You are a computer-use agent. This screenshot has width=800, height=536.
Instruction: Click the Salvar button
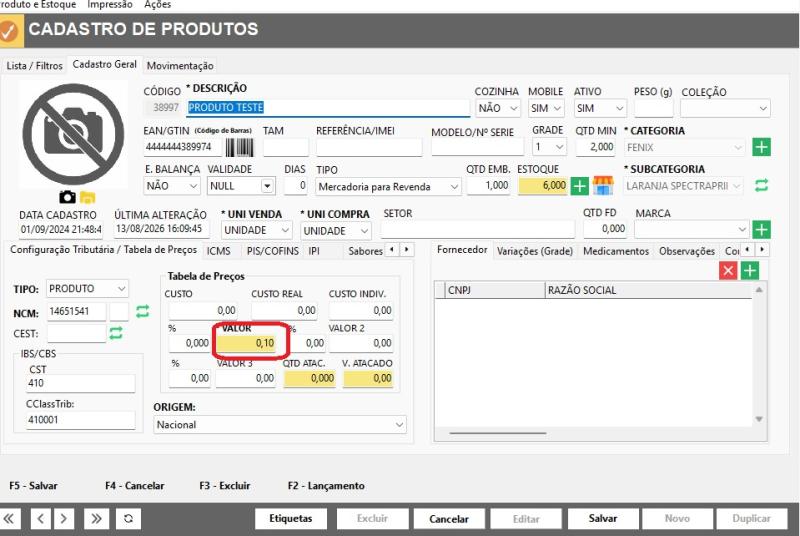tap(603, 519)
